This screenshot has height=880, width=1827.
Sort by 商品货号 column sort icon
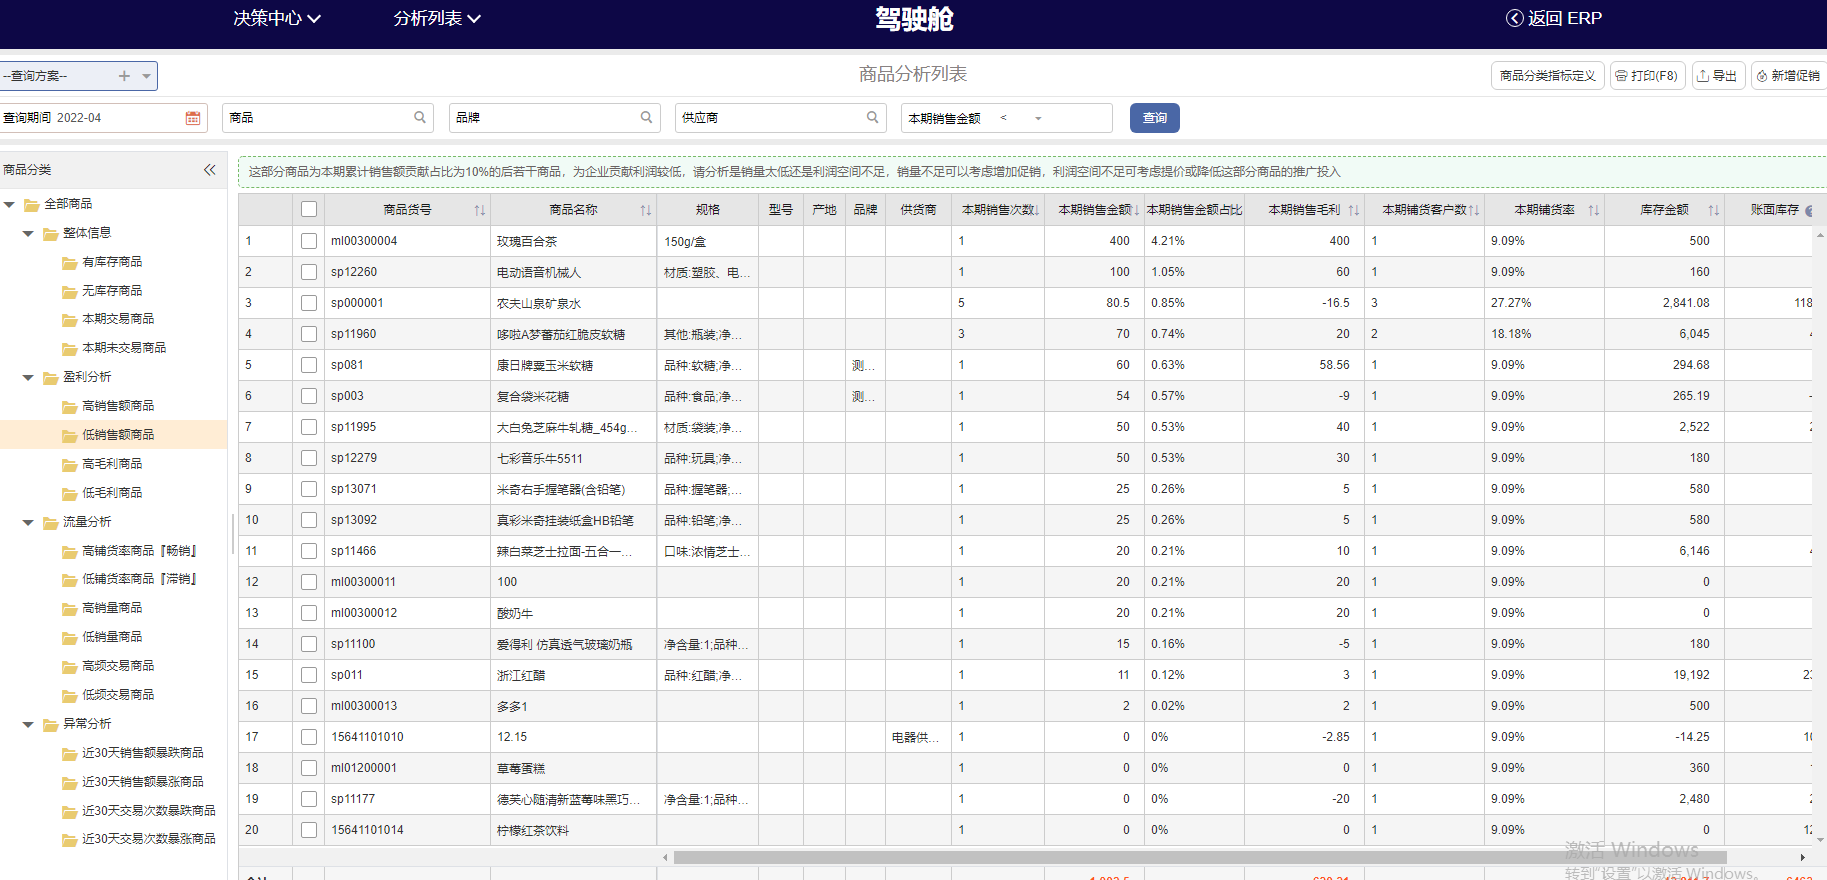pos(479,210)
